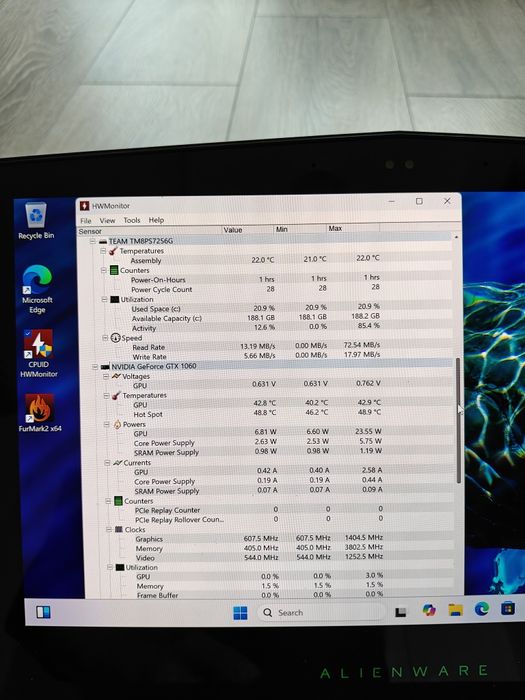
Task: Launch the FurMark2 x64 desktop shortcut
Action: (40, 413)
